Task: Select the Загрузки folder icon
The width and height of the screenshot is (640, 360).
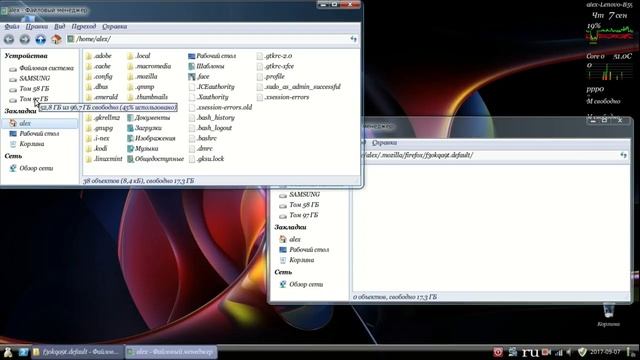Action: [130, 128]
